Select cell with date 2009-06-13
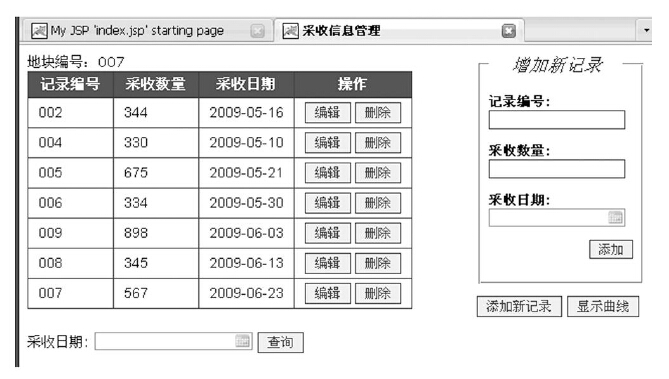The image size is (669, 379). 246,263
